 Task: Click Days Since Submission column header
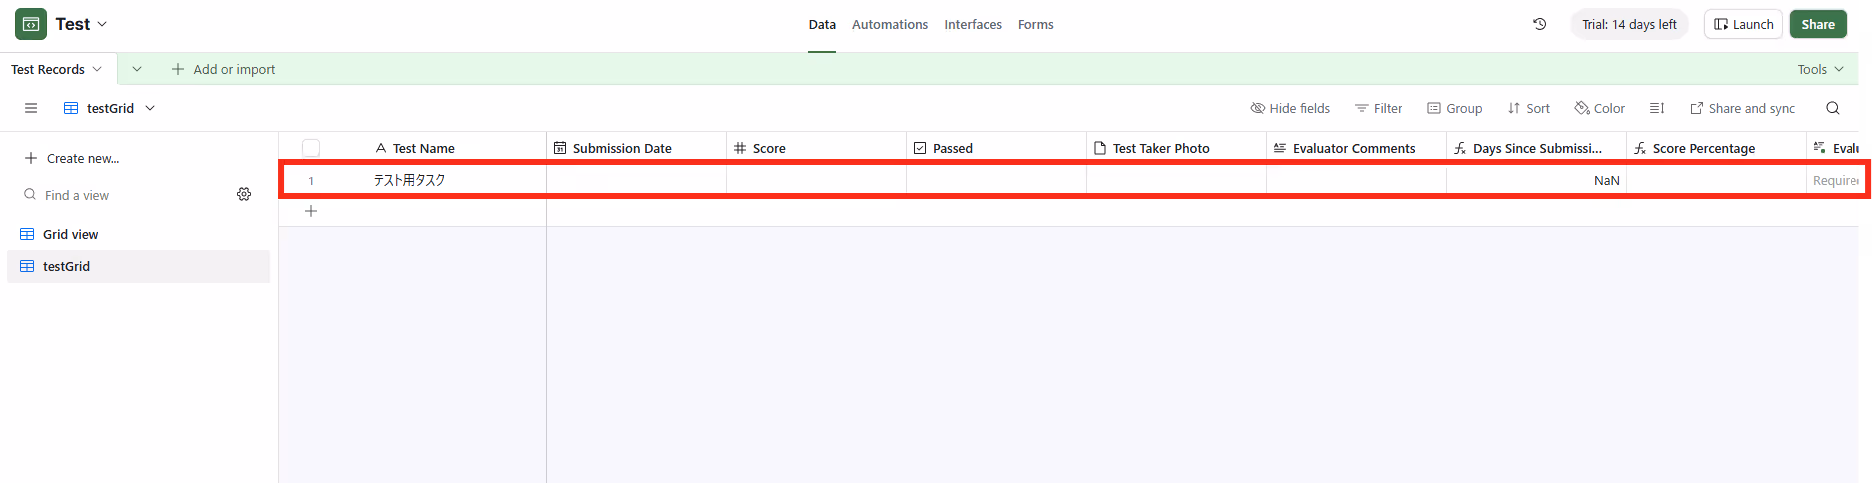coord(1536,148)
